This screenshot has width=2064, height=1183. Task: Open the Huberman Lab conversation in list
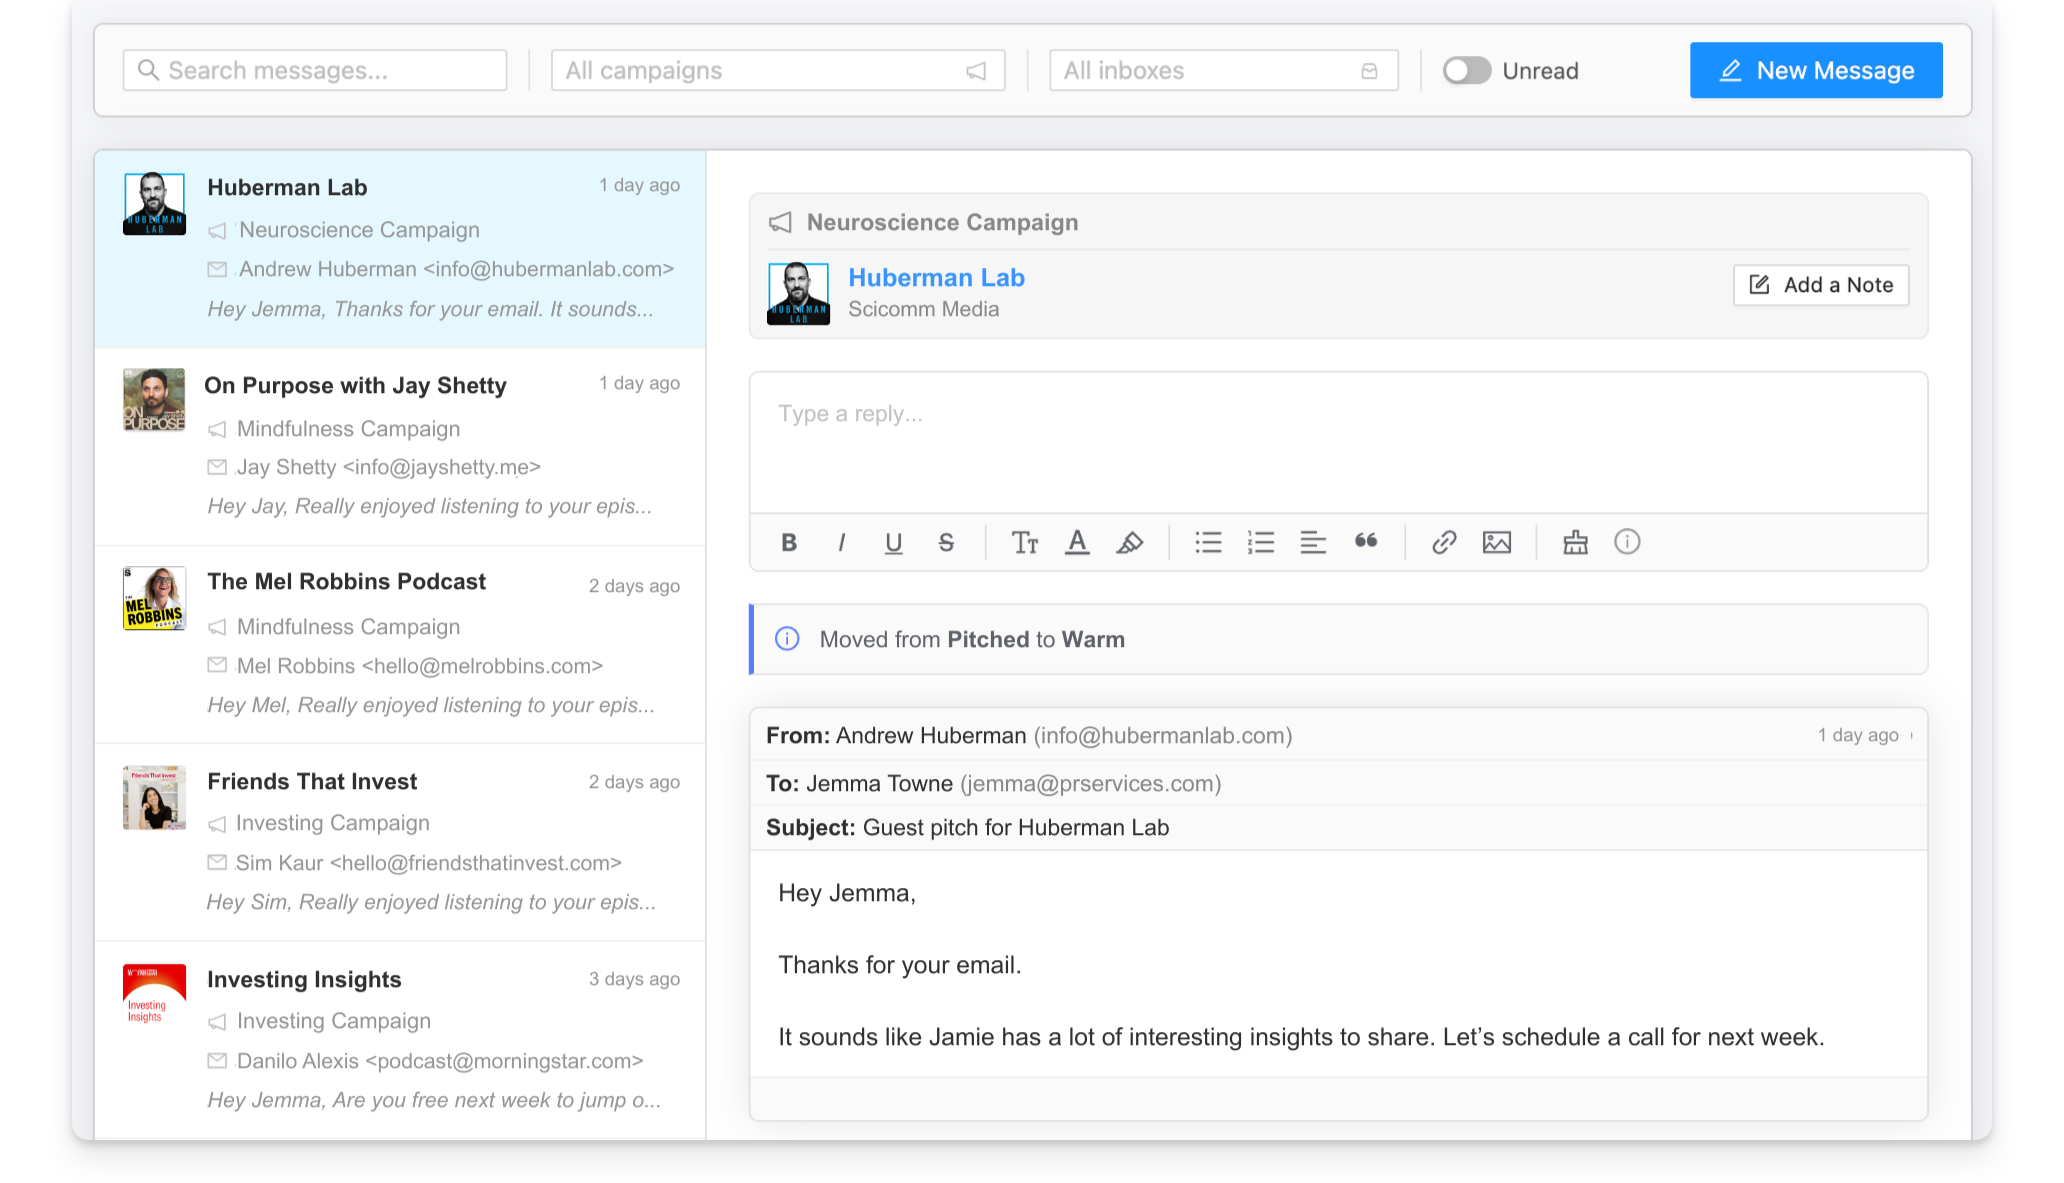point(400,249)
